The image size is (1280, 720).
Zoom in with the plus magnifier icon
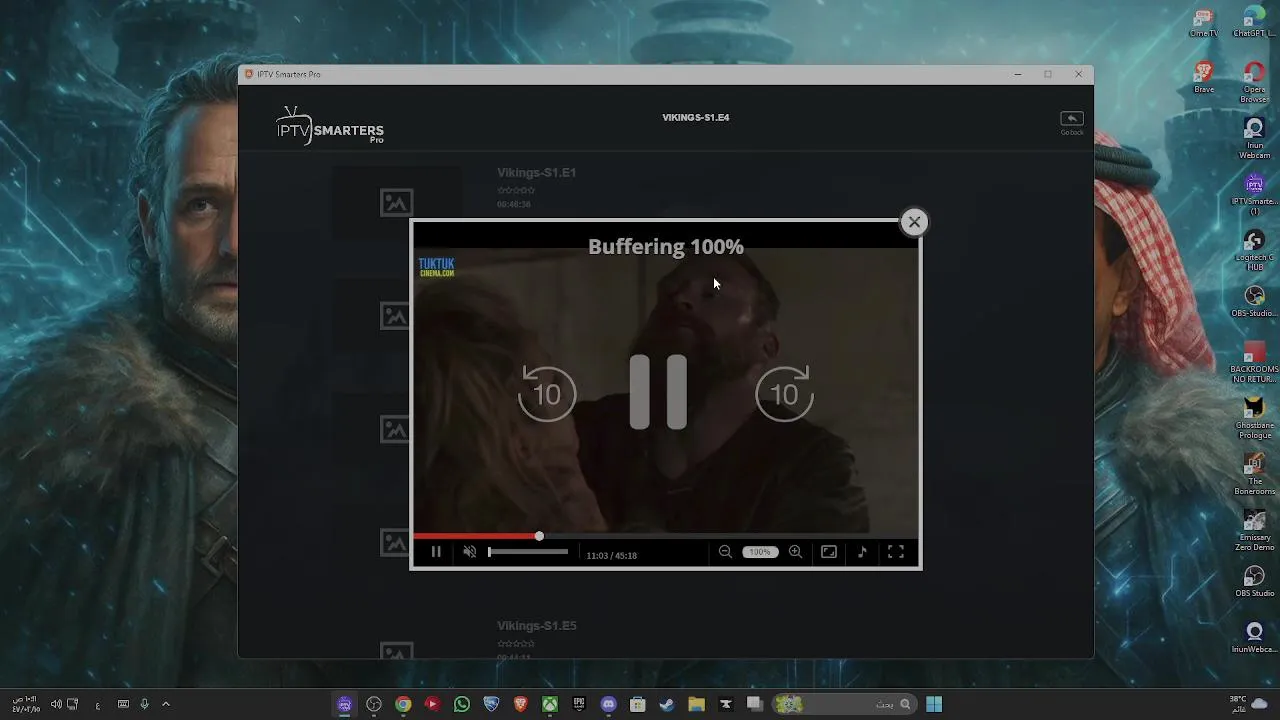795,552
